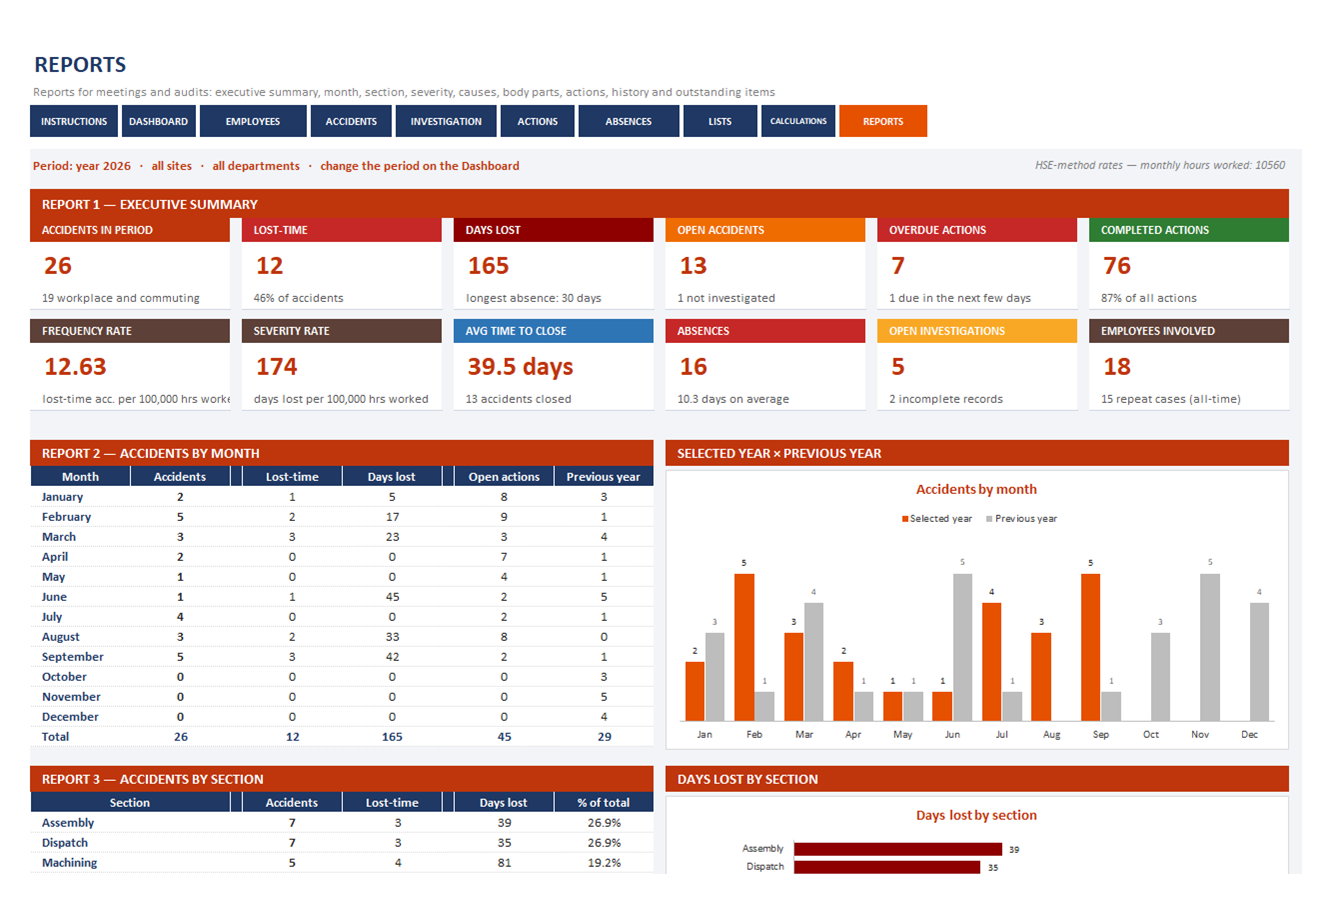Open the ACCIDENTS navigation tab

pos(351,121)
